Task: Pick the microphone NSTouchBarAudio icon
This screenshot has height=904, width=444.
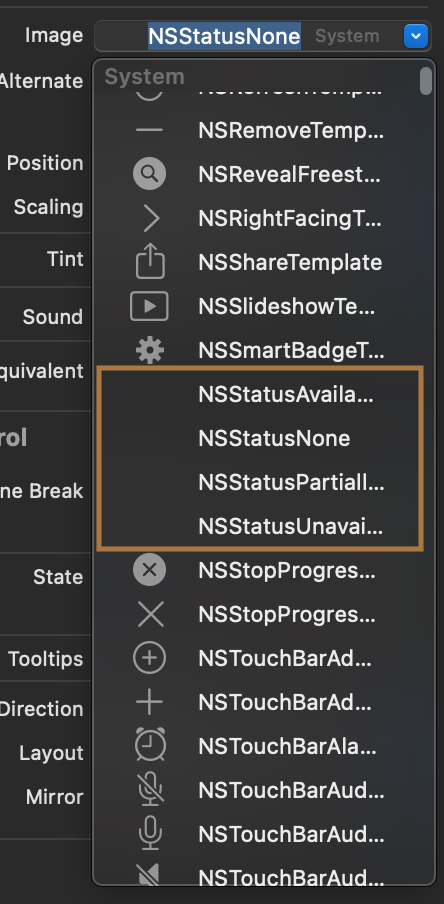Action: [150, 833]
